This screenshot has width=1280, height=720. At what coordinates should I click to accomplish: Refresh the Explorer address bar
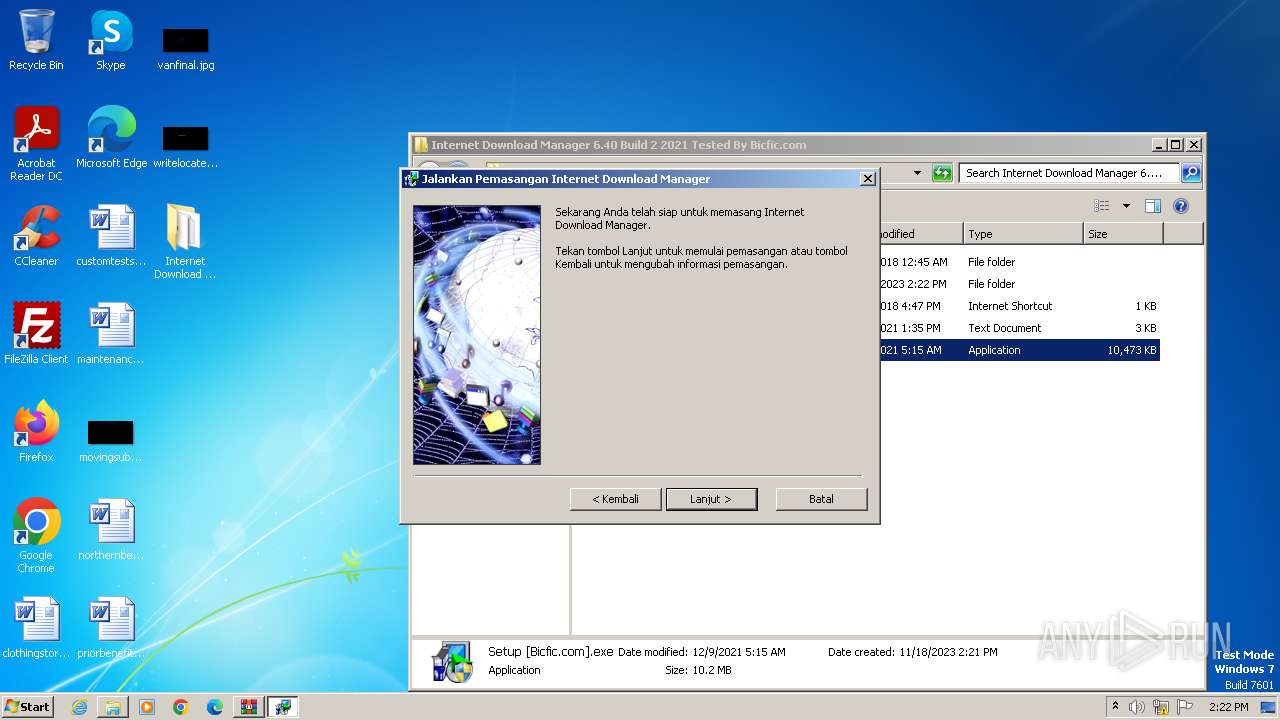tap(942, 173)
